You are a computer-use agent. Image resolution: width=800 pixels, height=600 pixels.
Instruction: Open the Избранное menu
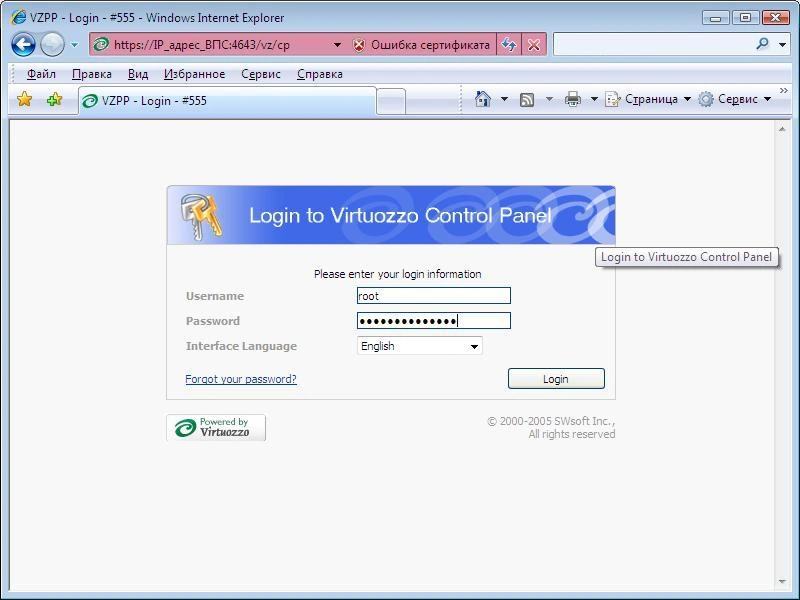(x=194, y=74)
